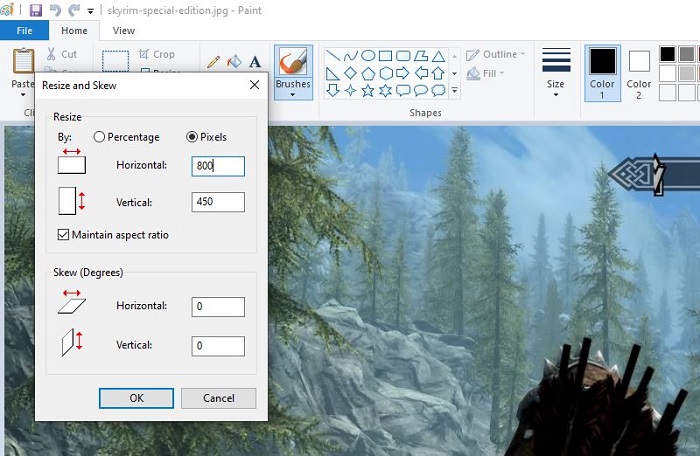Select the Rectangle shape
The width and height of the screenshot is (700, 456).
[385, 55]
